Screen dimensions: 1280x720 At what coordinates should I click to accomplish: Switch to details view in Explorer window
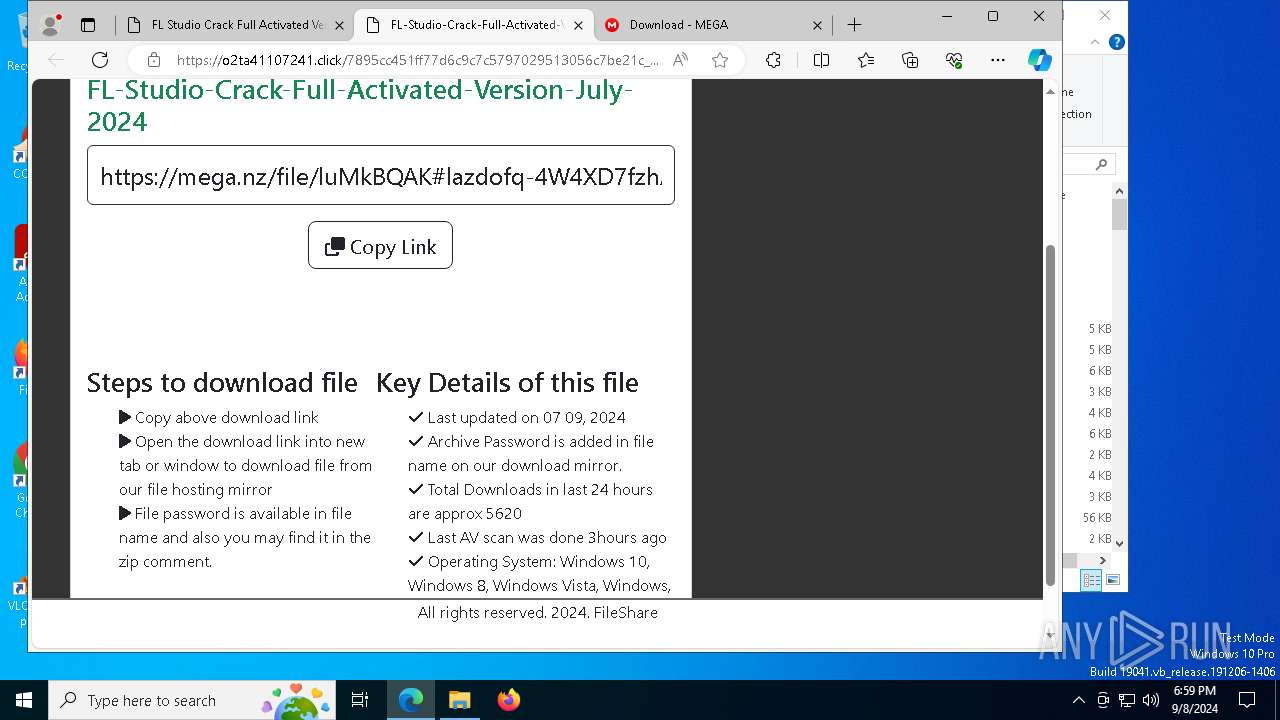1091,580
